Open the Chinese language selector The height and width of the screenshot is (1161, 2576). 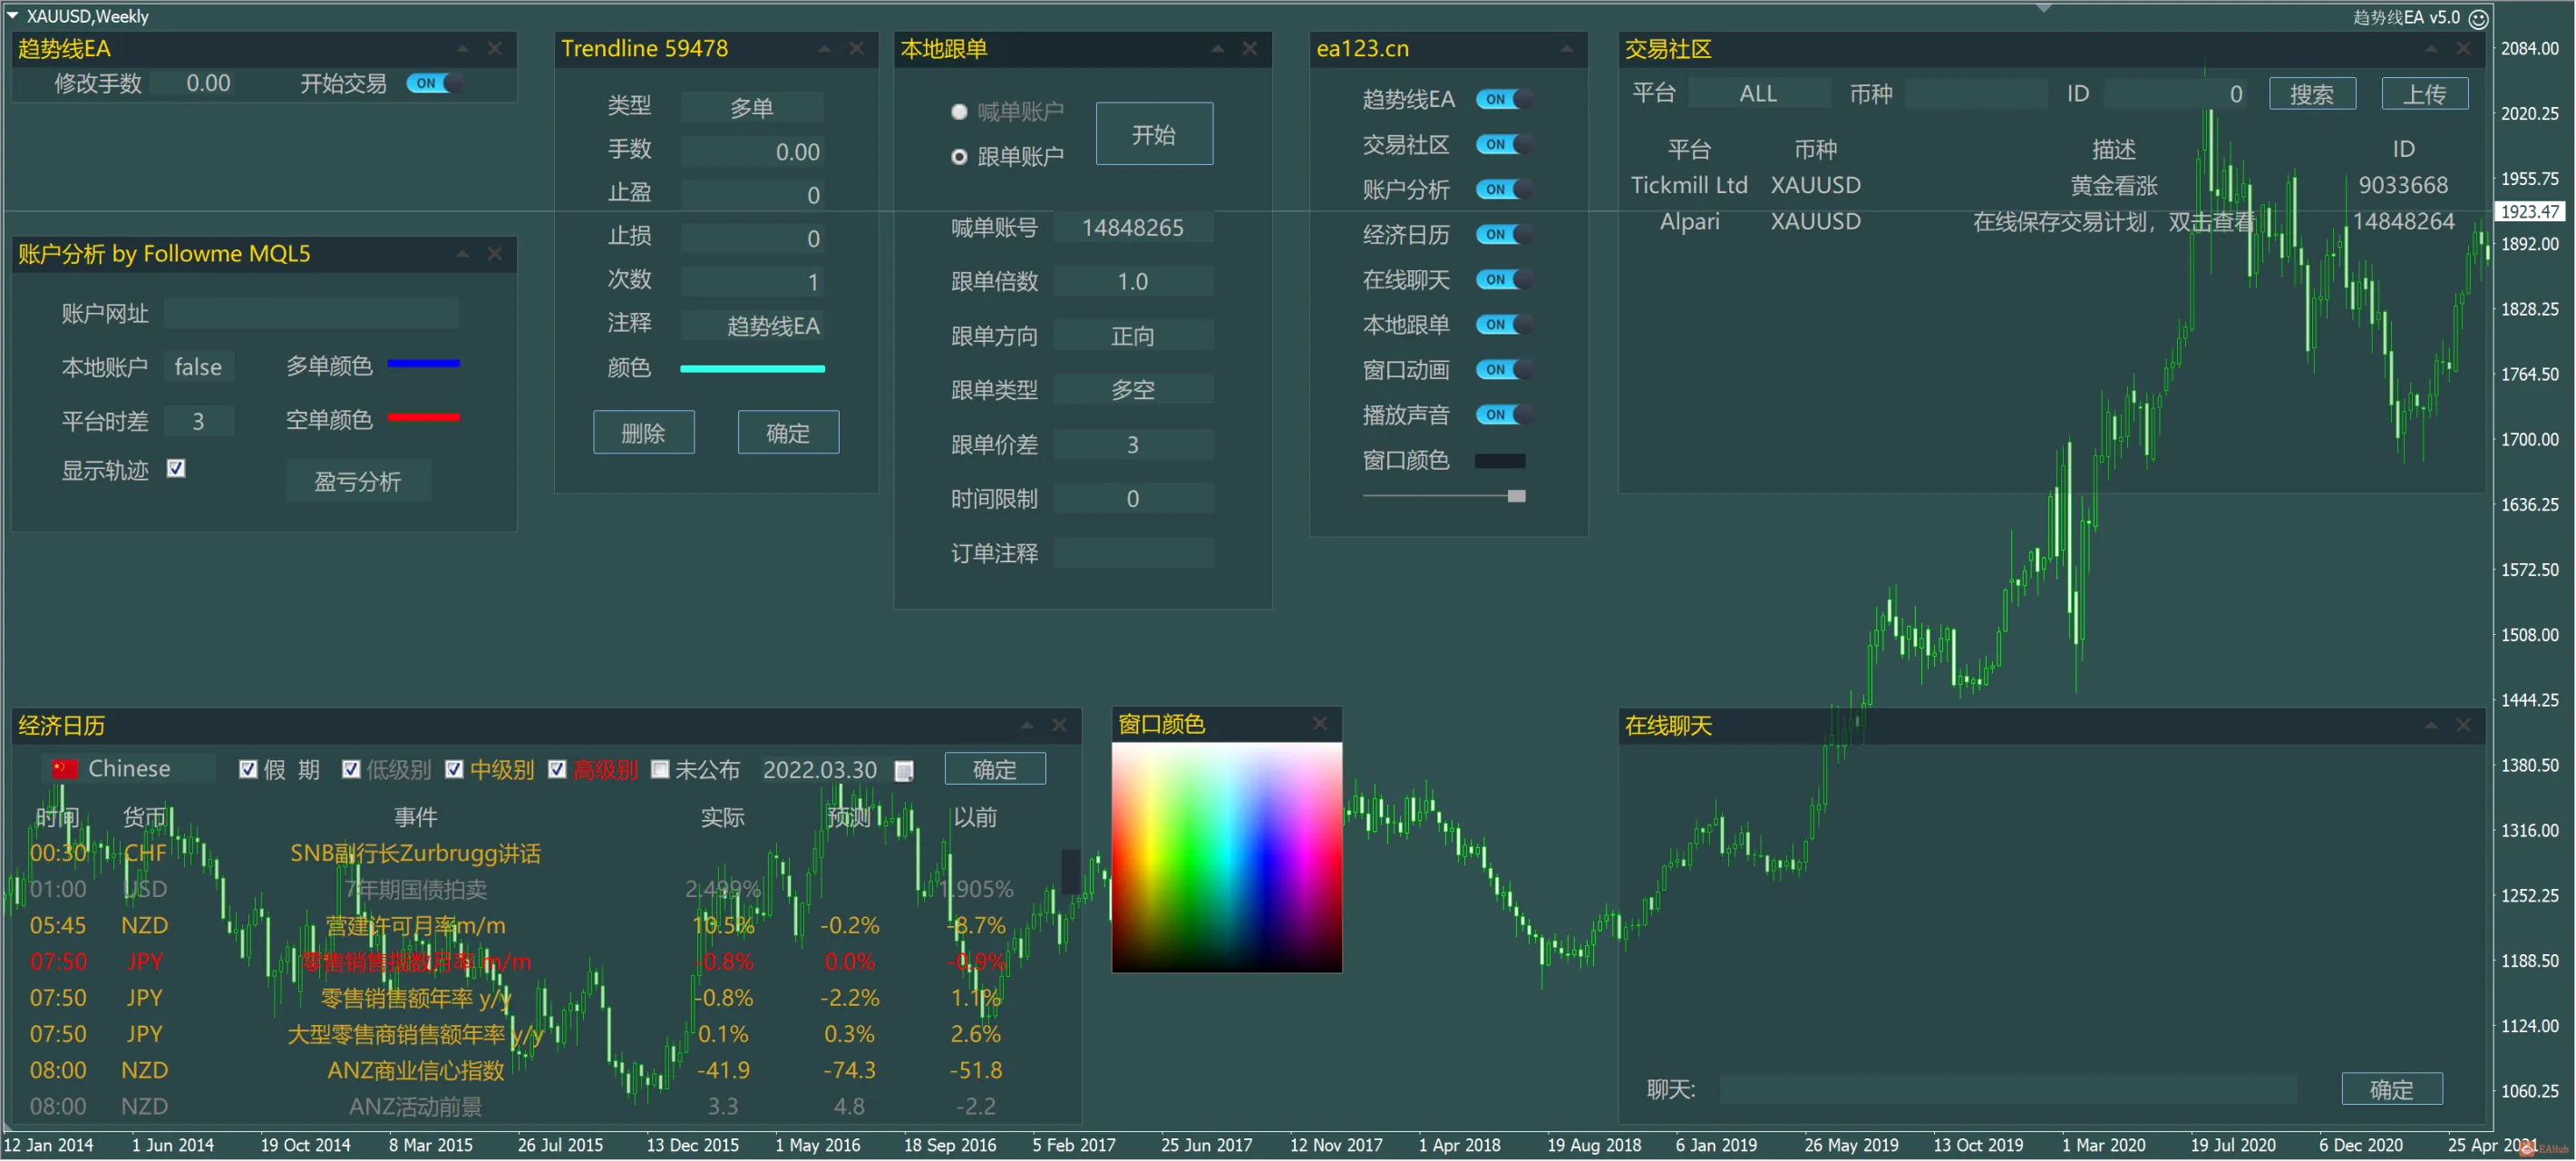pos(129,769)
